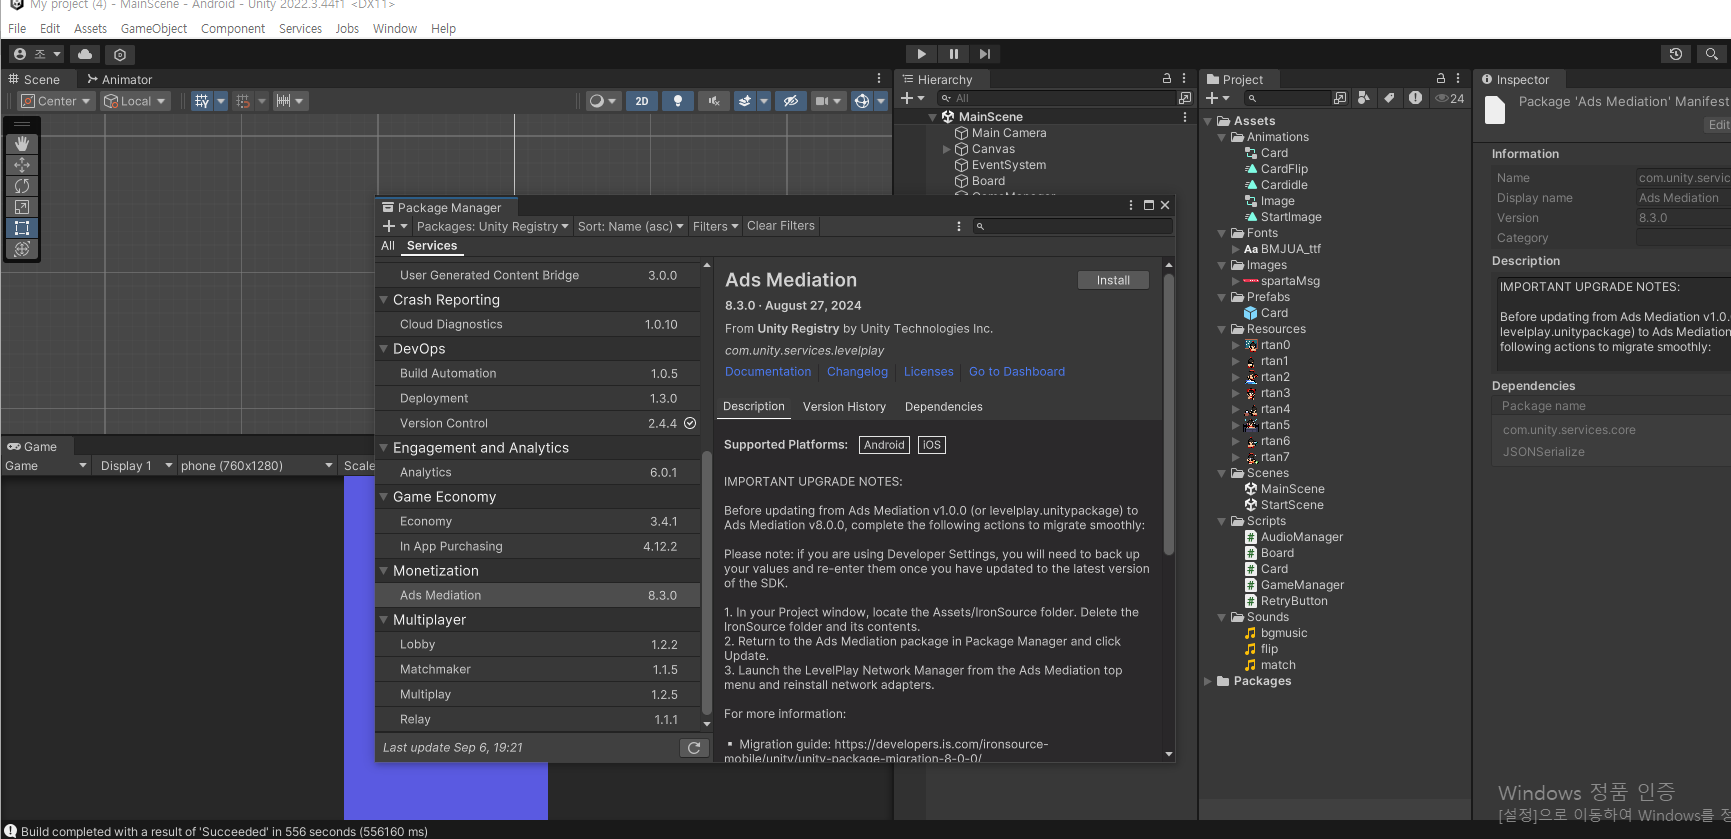Switch to the Version History tab

(844, 407)
